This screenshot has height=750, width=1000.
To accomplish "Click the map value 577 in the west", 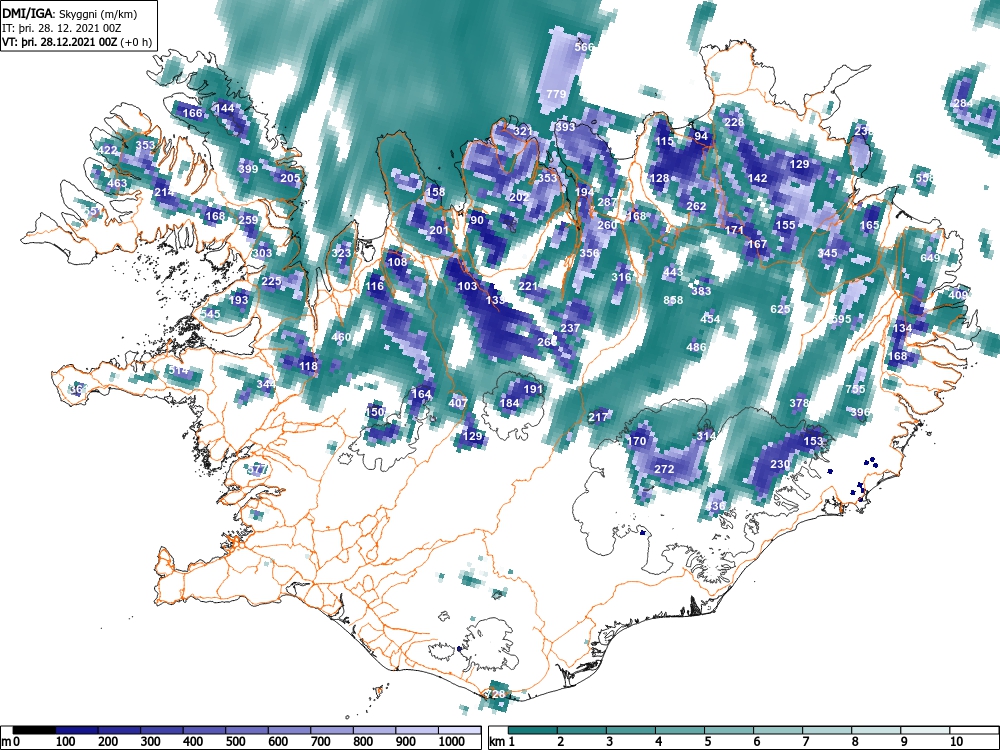I will [257, 469].
